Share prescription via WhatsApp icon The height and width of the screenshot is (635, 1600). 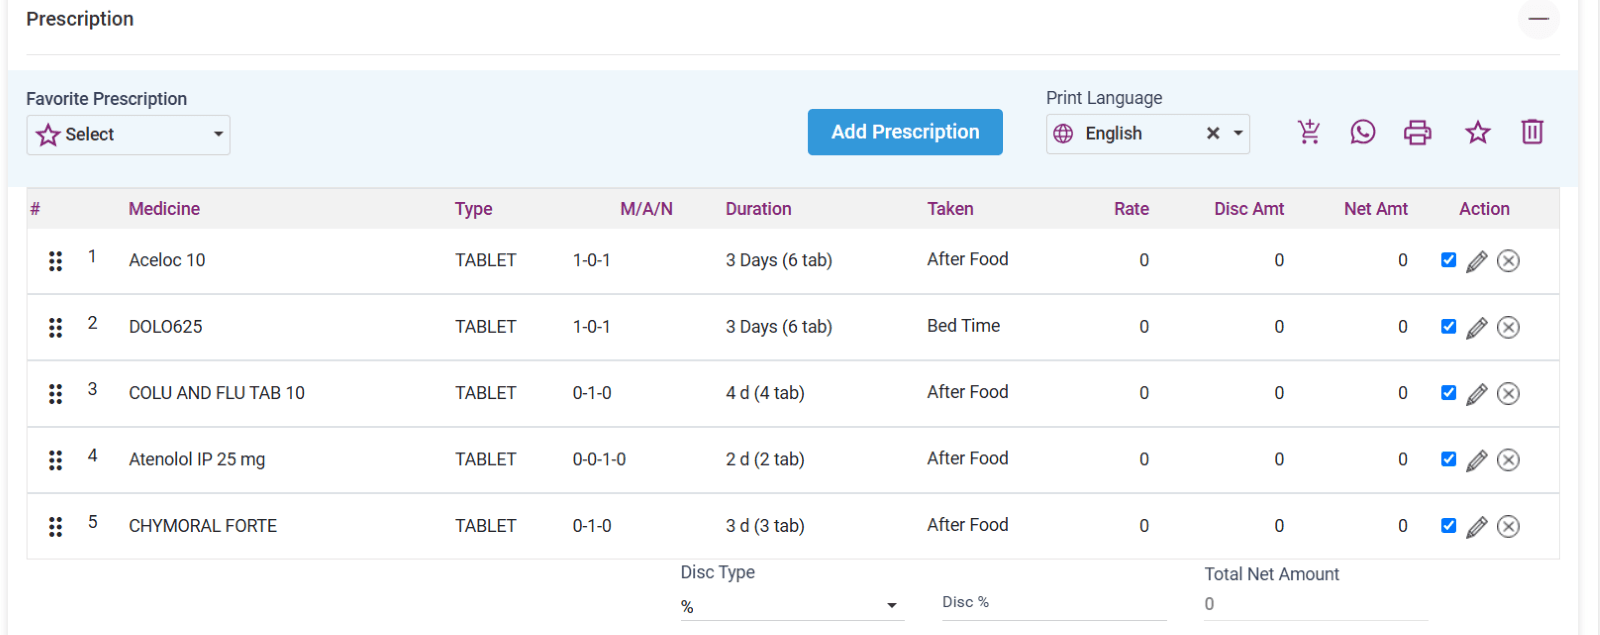coord(1362,132)
